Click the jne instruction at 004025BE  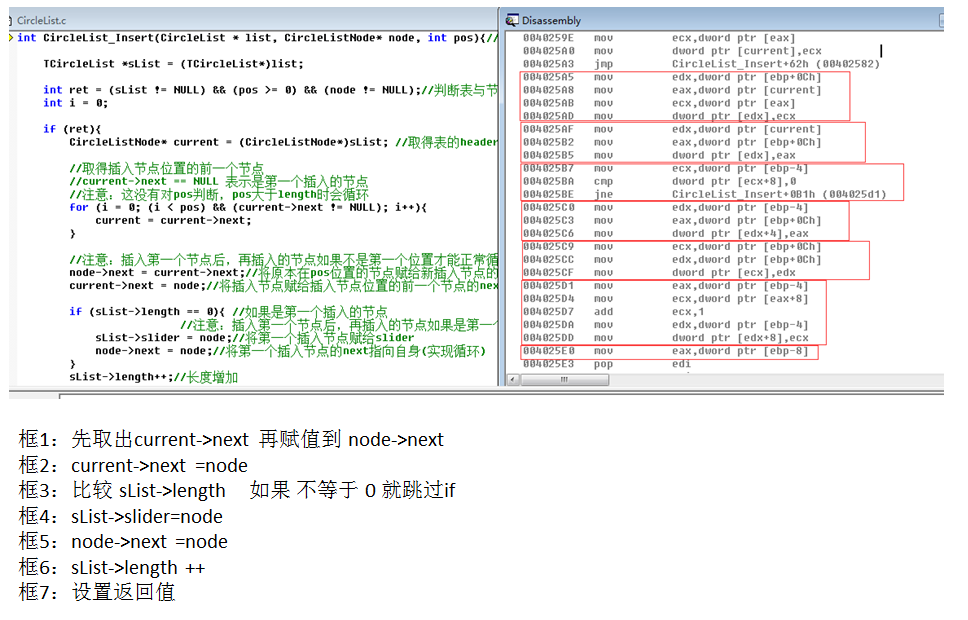603,195
